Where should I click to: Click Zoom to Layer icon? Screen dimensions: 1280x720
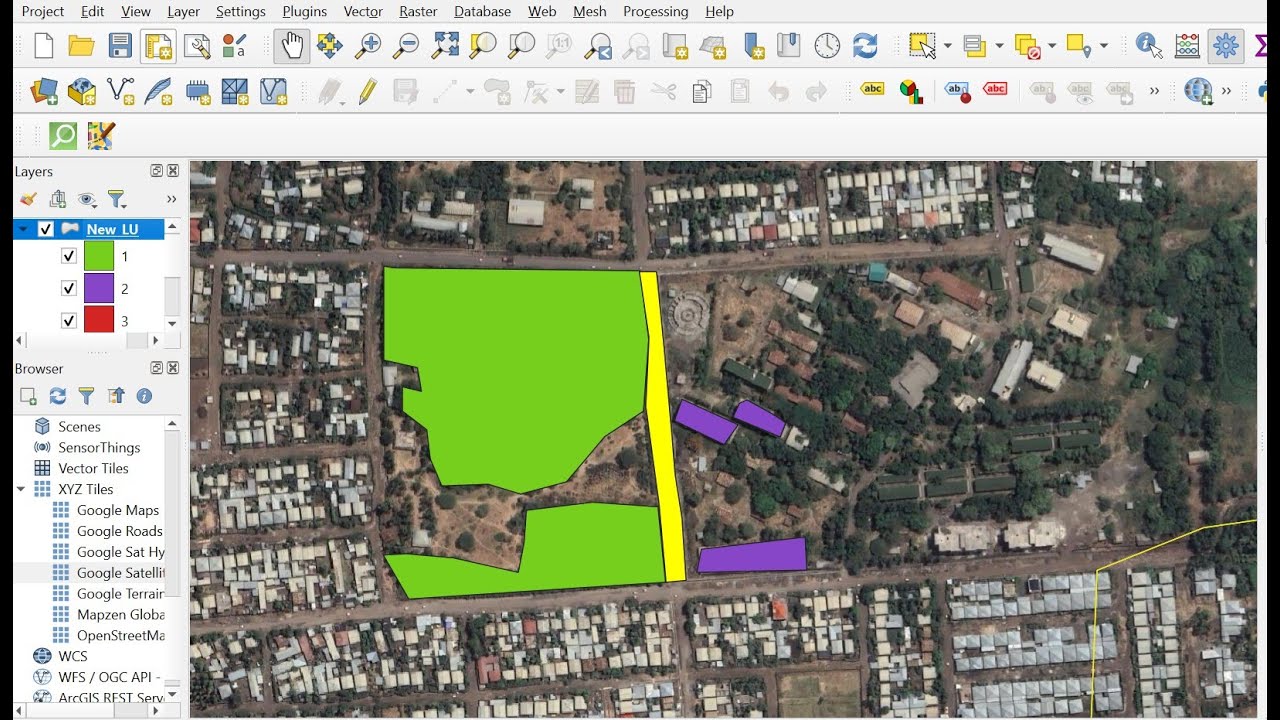click(521, 46)
